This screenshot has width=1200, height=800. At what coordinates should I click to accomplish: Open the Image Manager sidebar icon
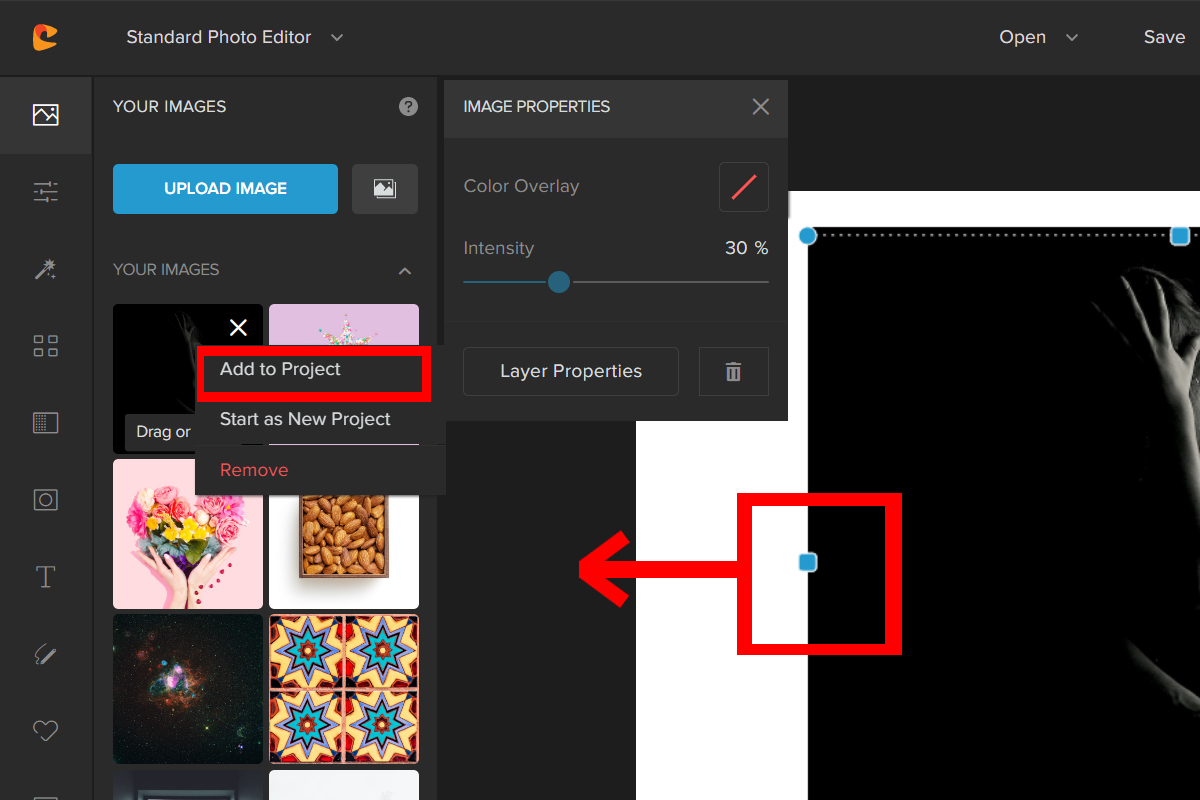click(x=45, y=115)
